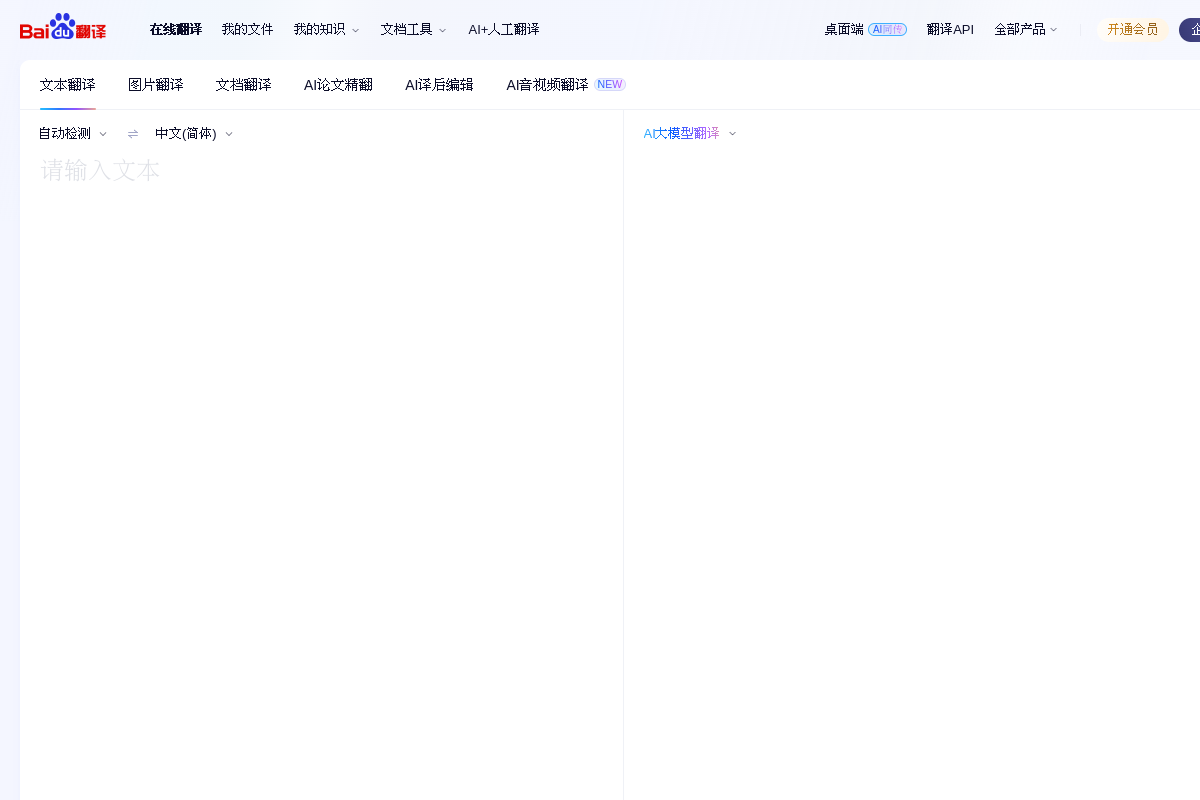Expand the 我的知识 menu
The image size is (1200, 800).
[x=326, y=29]
